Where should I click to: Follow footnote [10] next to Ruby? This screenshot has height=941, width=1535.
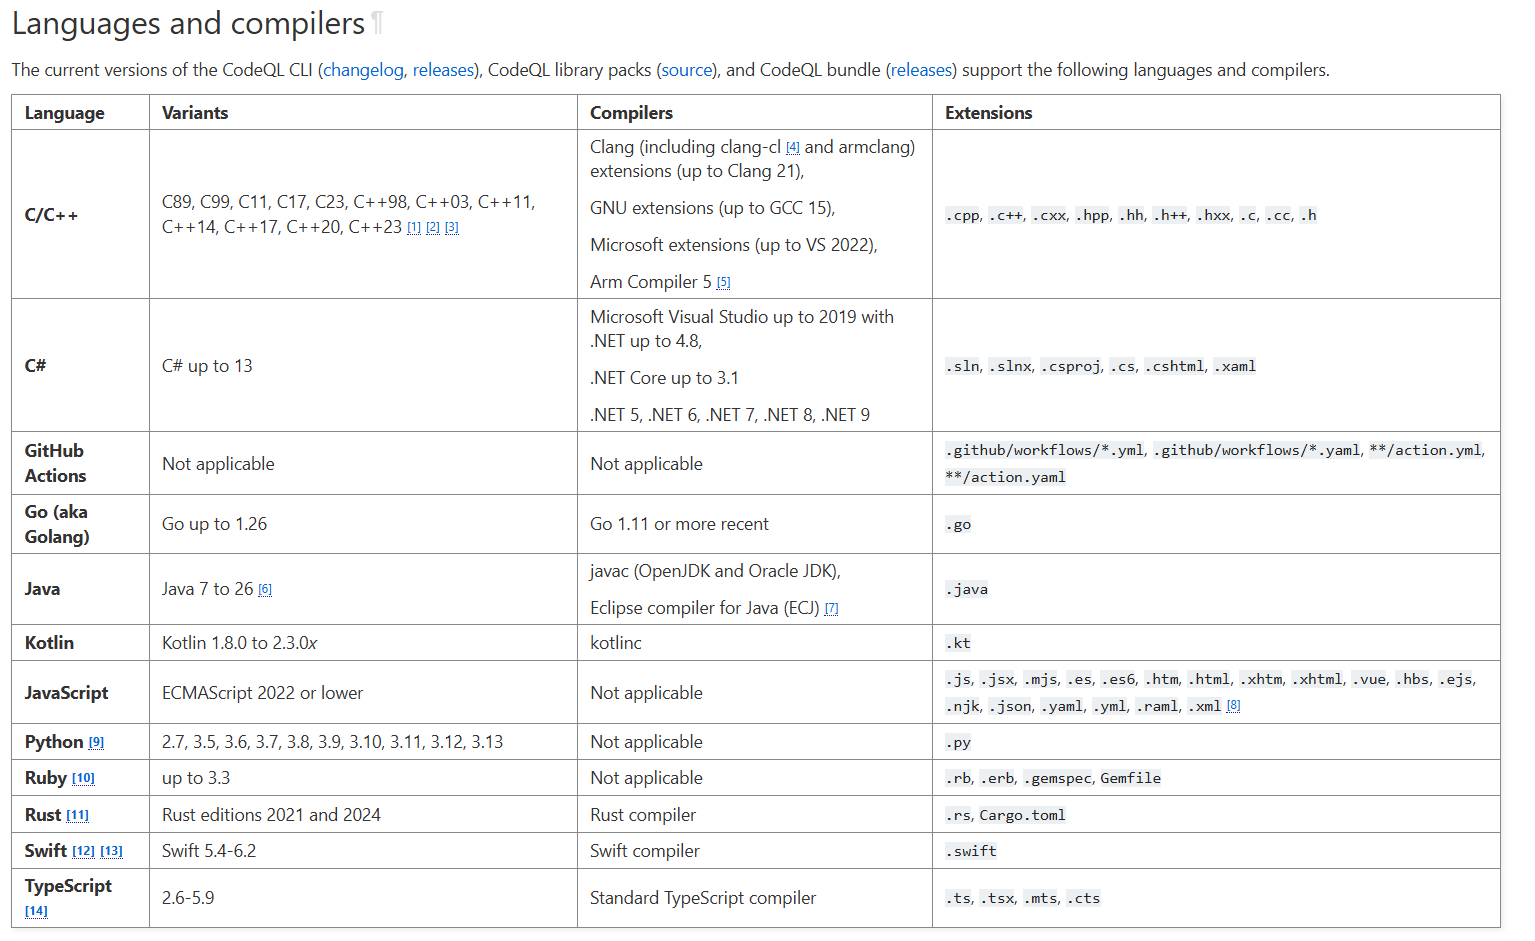[x=83, y=779]
